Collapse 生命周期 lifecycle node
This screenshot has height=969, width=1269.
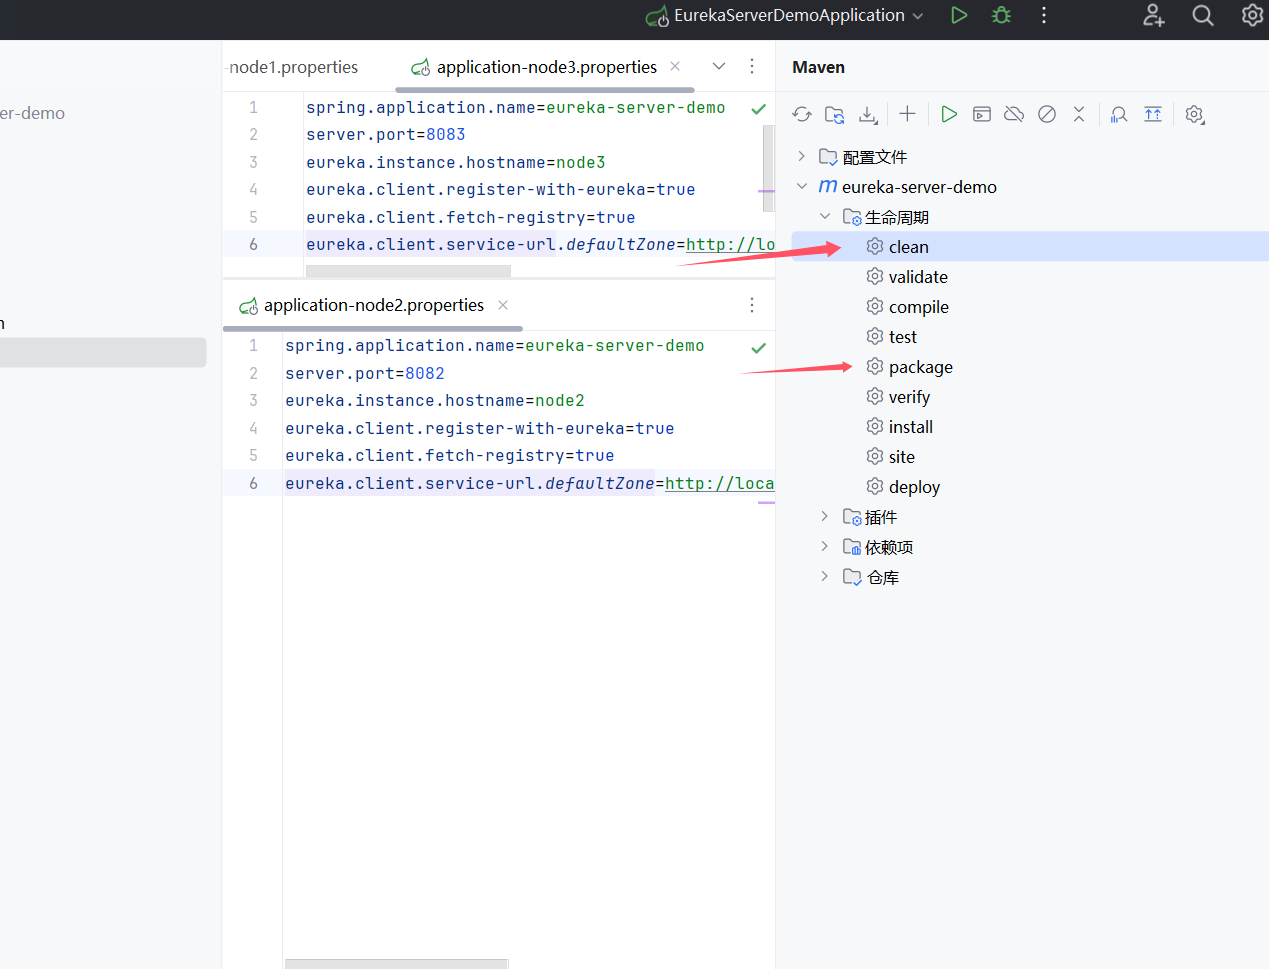[825, 216]
